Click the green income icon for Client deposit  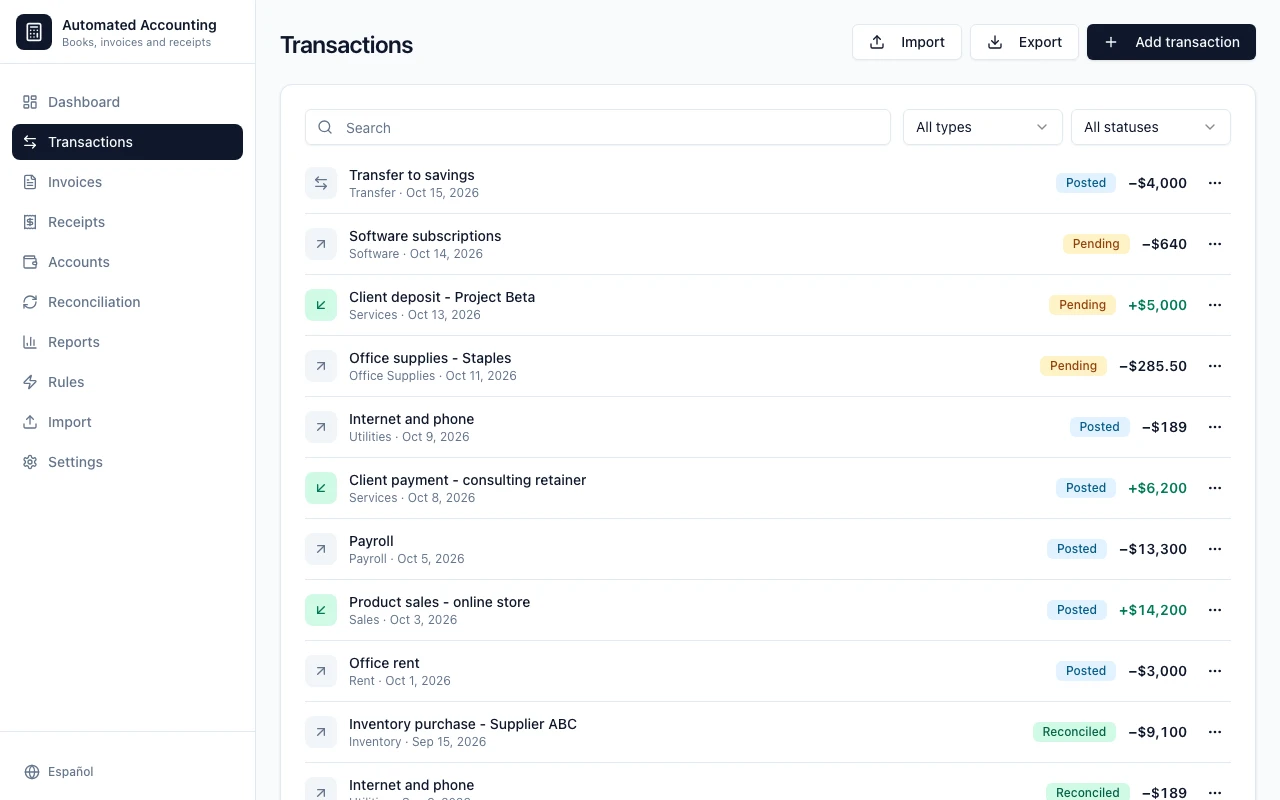pyautogui.click(x=321, y=305)
